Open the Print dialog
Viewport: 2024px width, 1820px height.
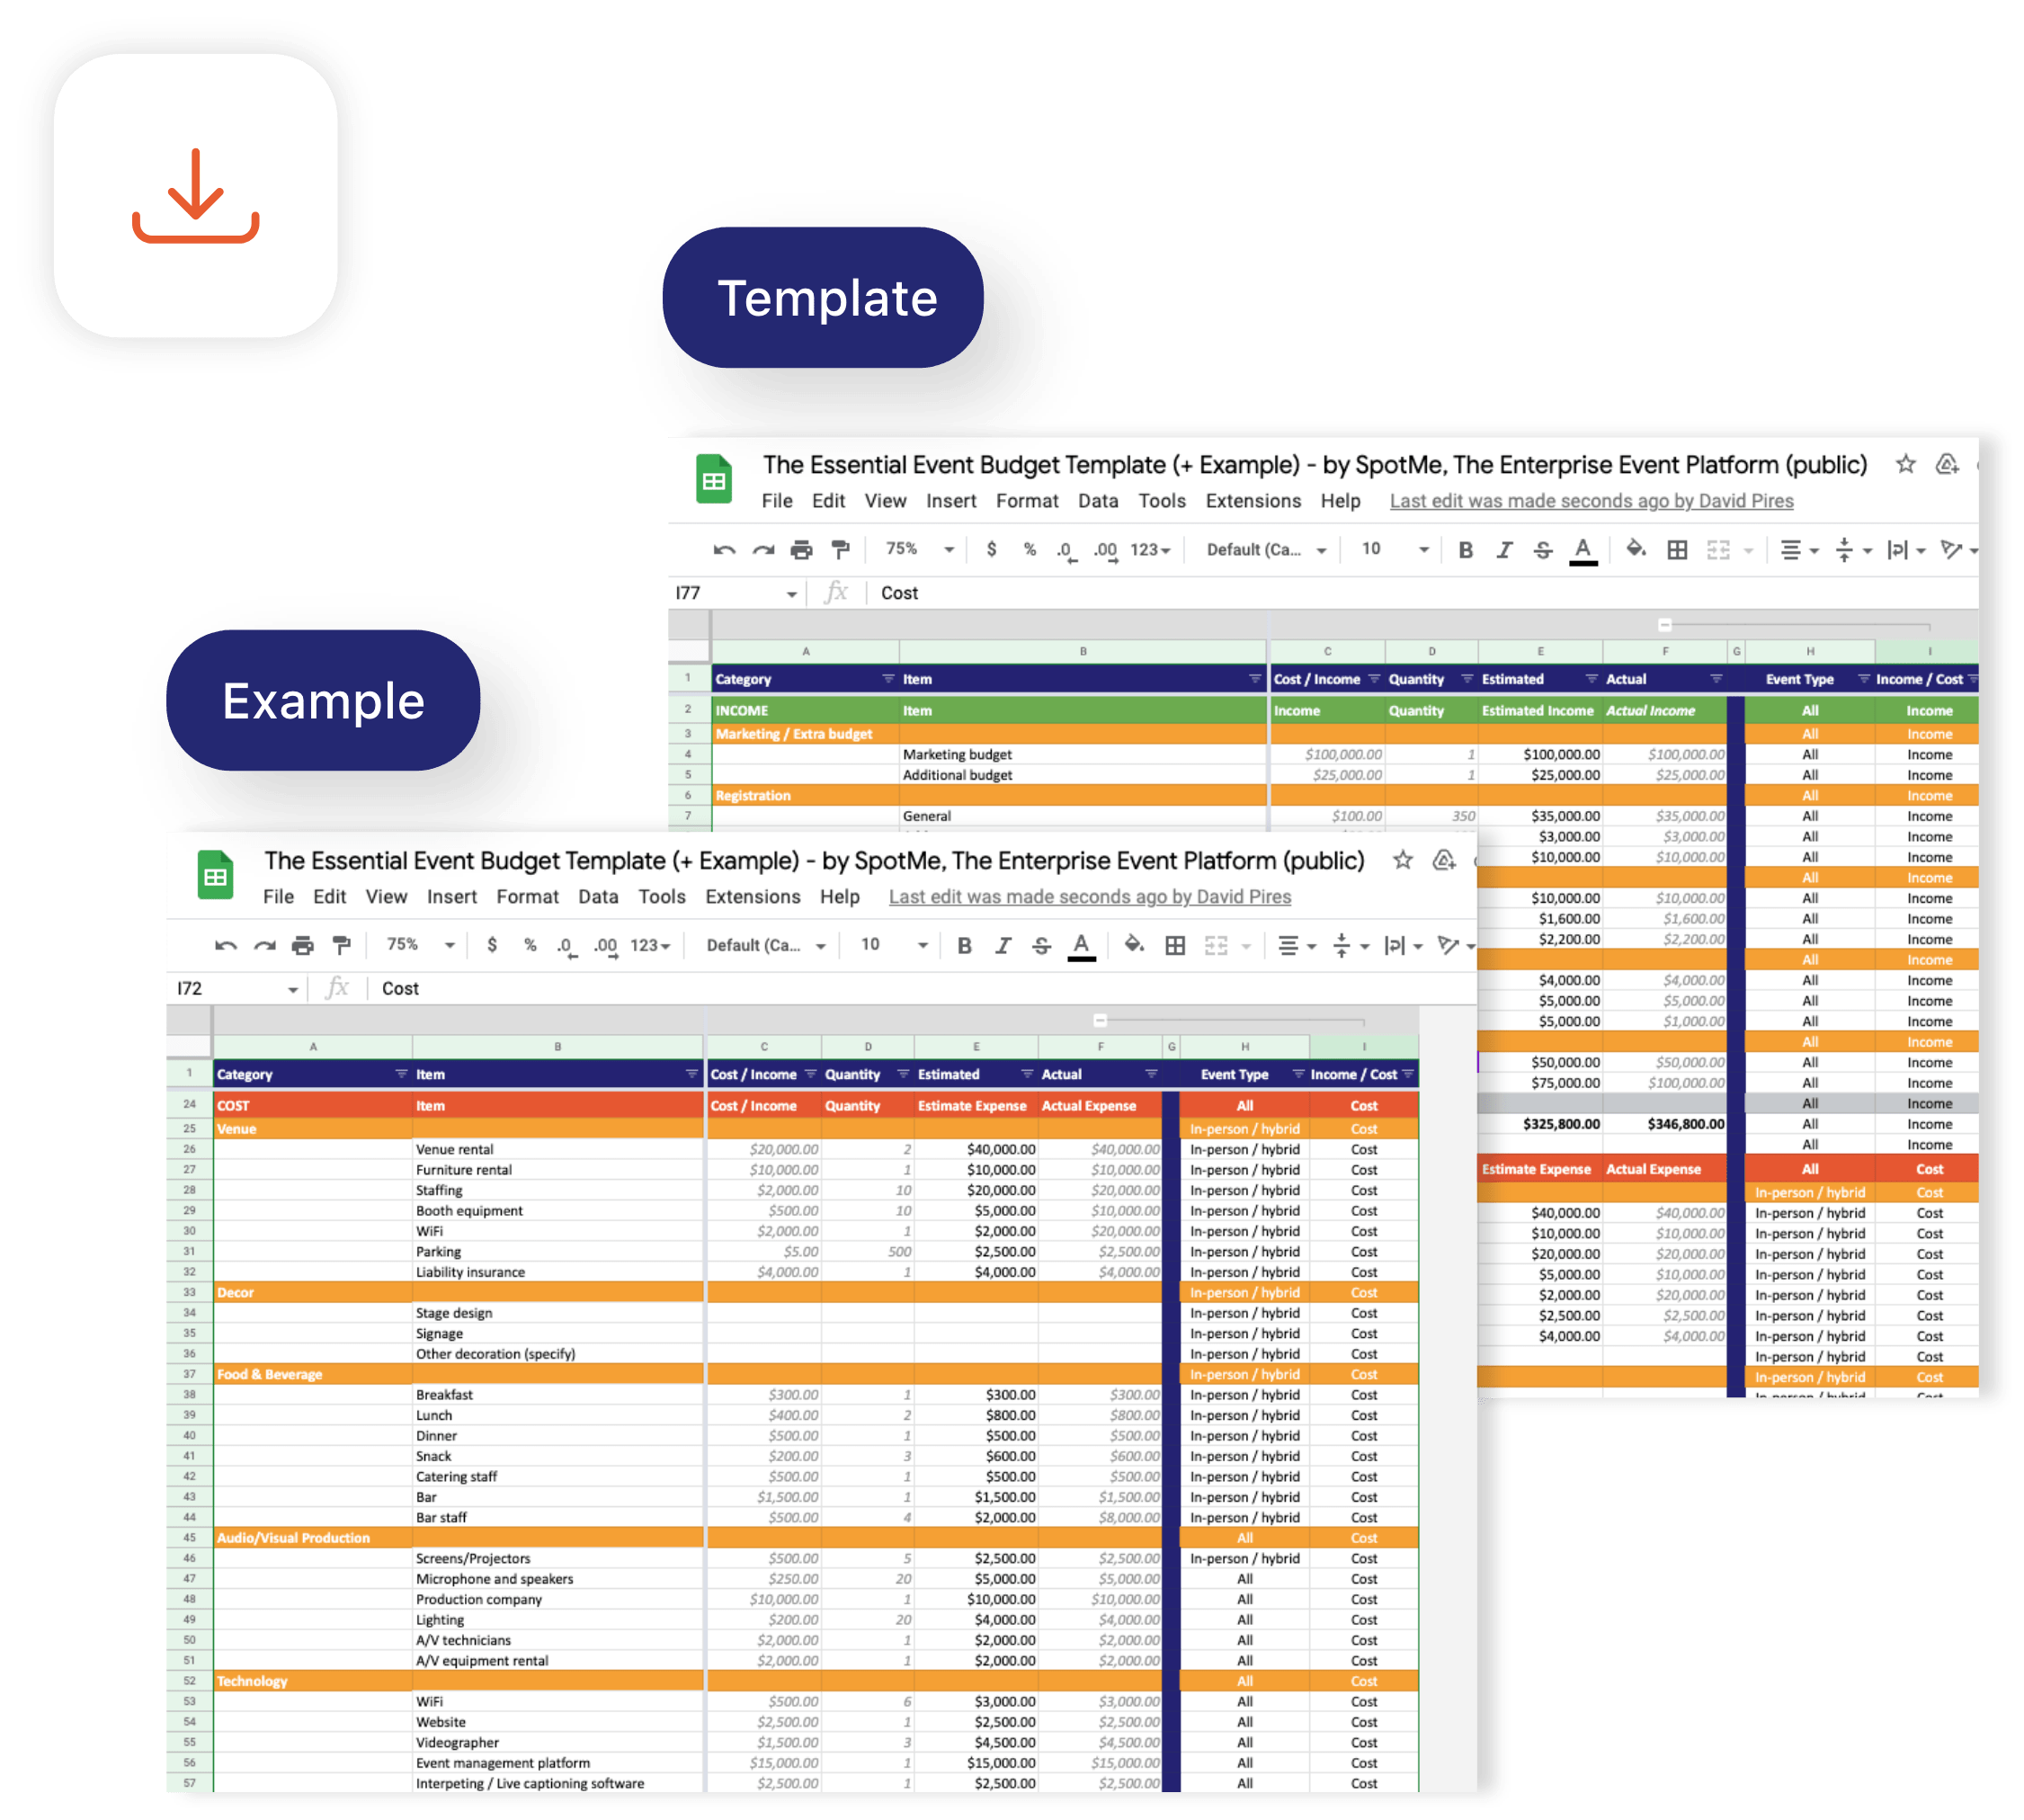point(302,945)
